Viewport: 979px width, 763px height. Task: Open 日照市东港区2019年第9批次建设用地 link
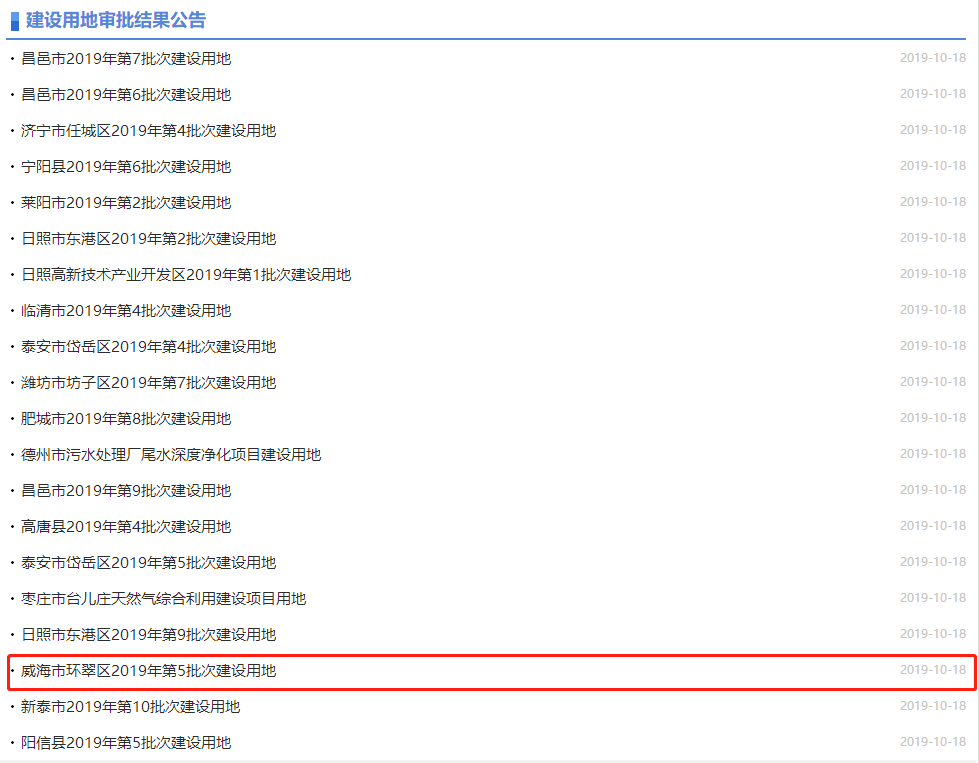click(x=149, y=635)
